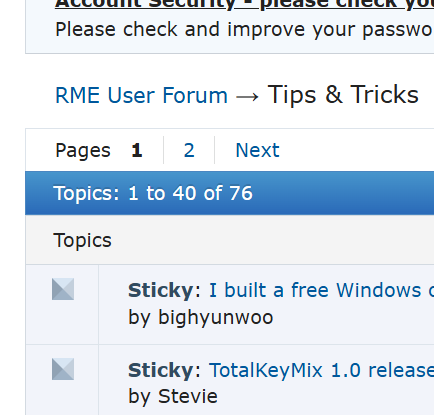Image resolution: width=434 pixels, height=415 pixels.
Task: Click the 'Pages' label
Action: coord(83,150)
